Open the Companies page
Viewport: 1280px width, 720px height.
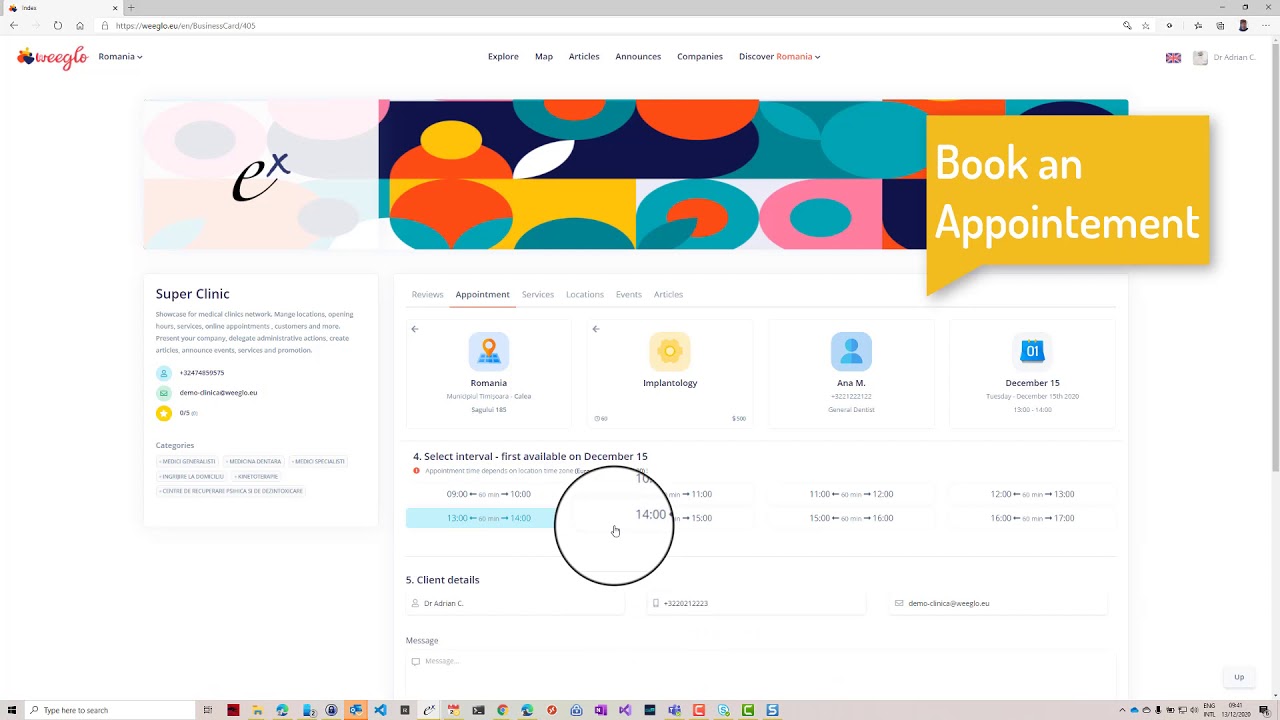700,57
